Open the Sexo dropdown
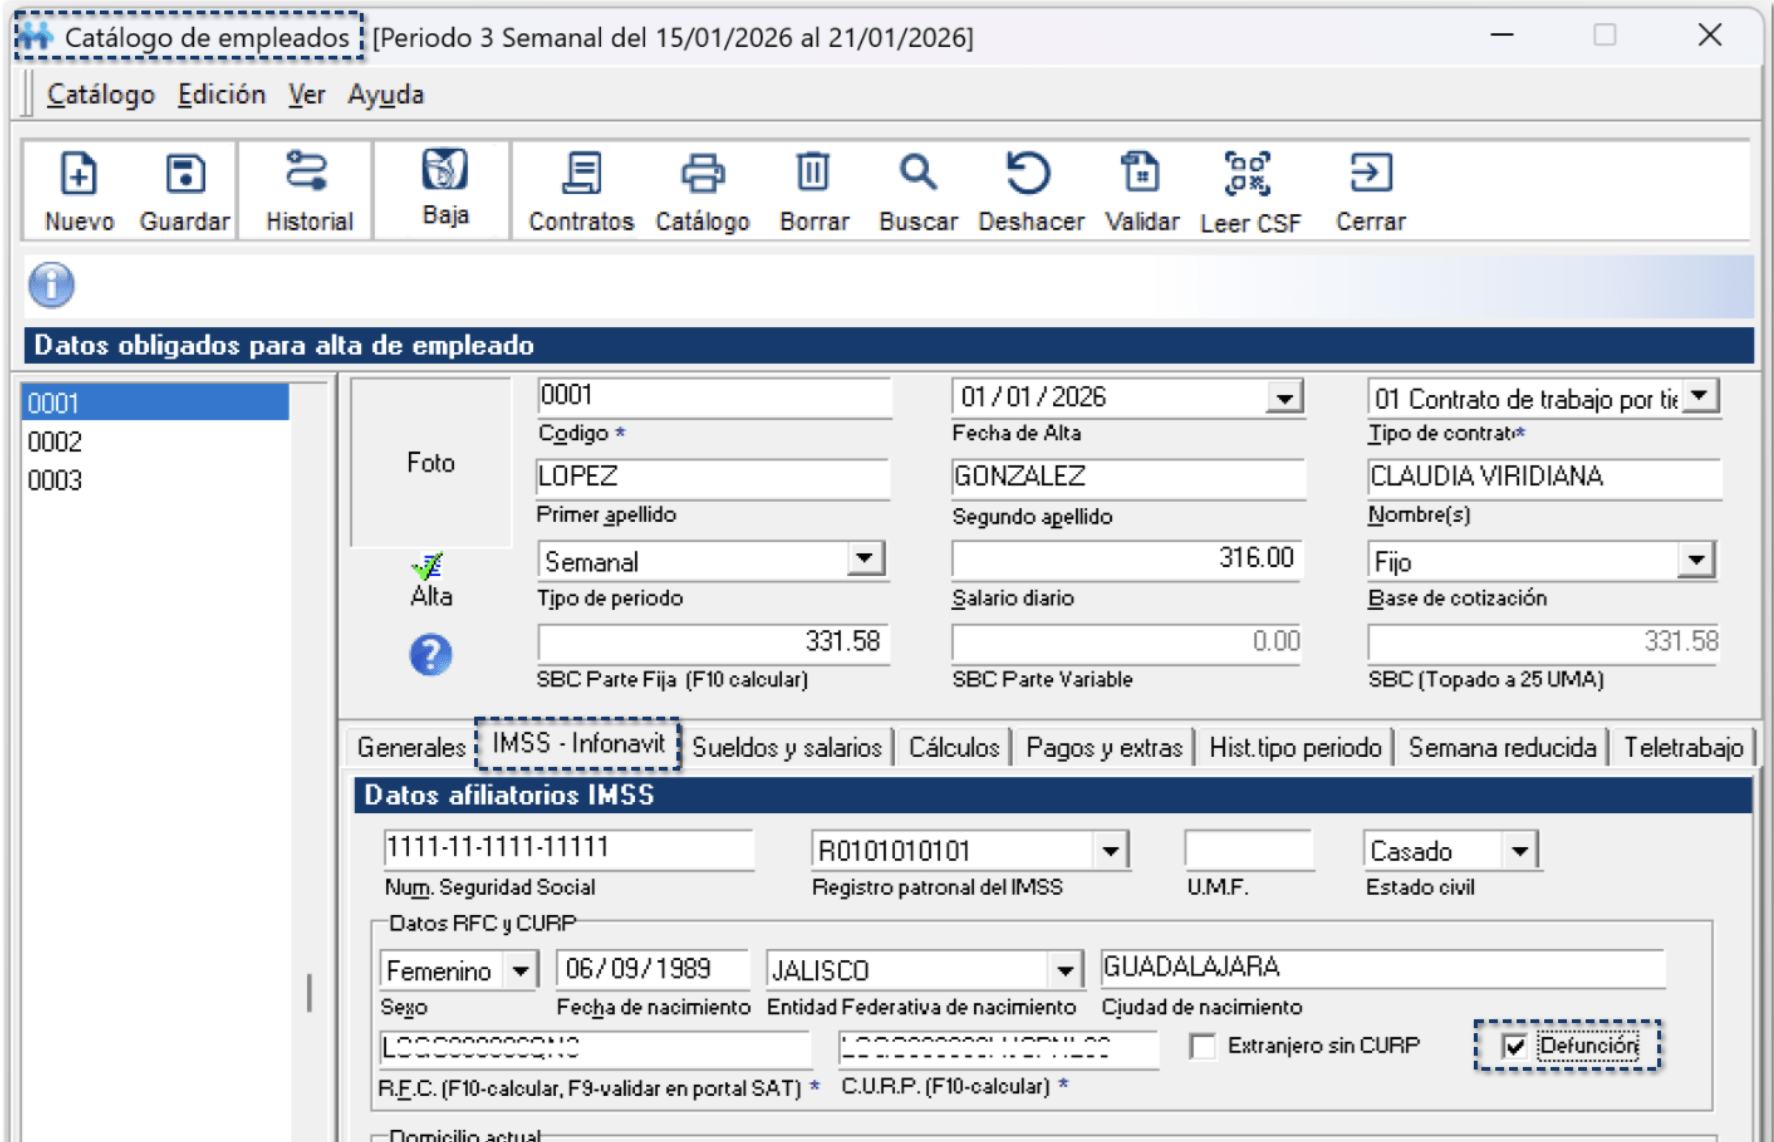 pyautogui.click(x=521, y=970)
